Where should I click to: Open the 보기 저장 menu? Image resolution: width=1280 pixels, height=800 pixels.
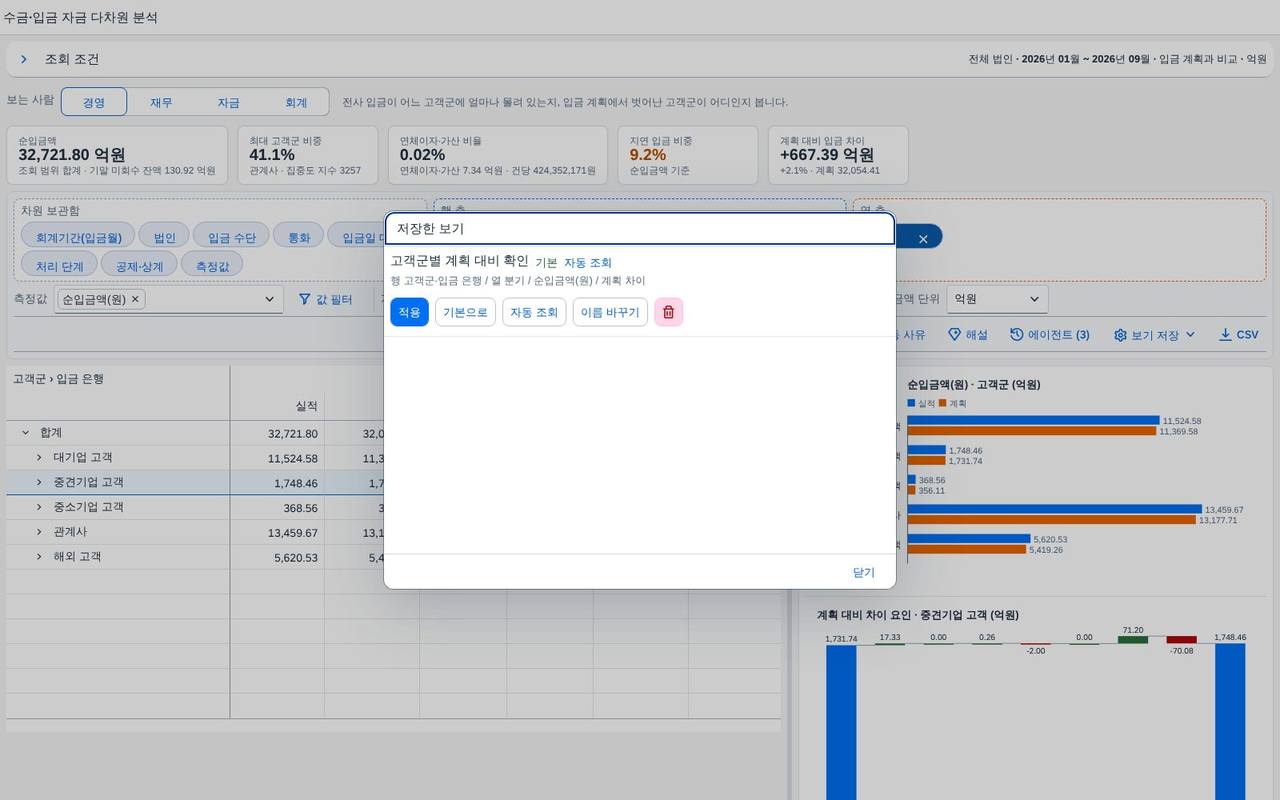(1154, 335)
